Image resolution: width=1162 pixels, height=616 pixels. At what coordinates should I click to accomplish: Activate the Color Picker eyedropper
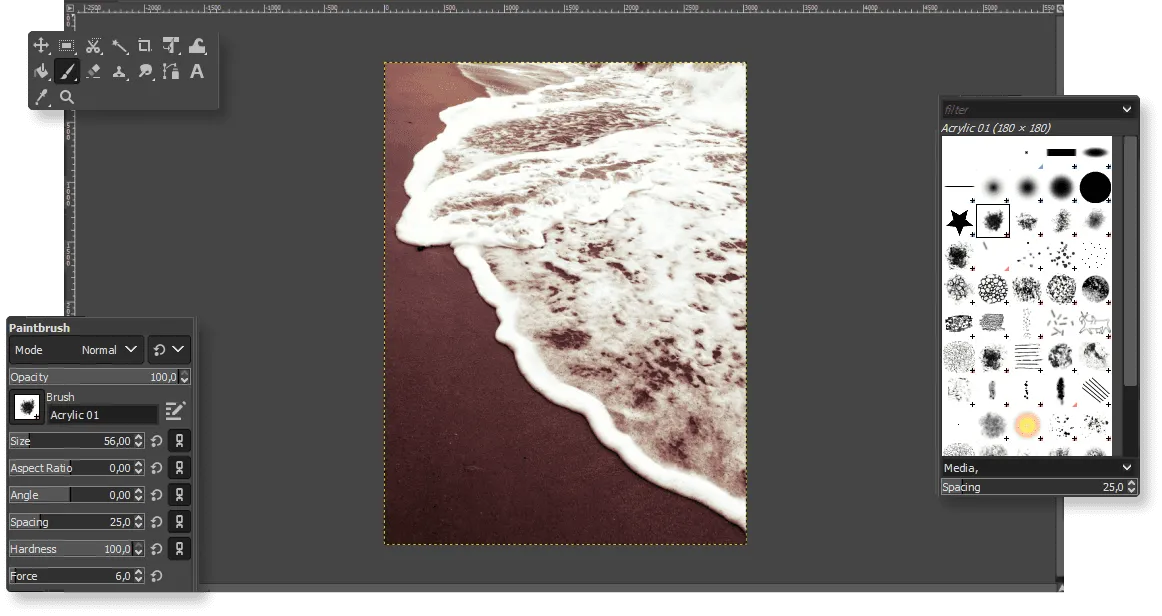(x=41, y=97)
